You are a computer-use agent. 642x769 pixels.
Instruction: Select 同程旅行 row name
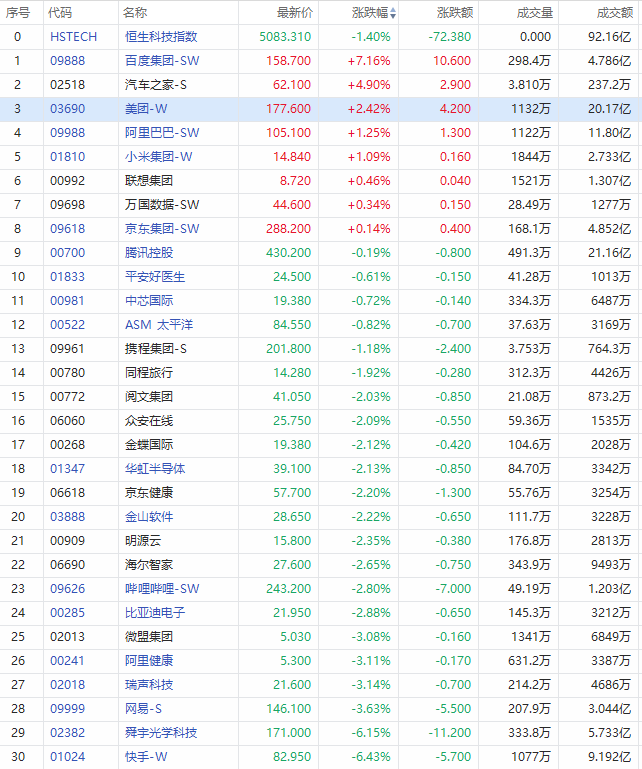point(149,373)
